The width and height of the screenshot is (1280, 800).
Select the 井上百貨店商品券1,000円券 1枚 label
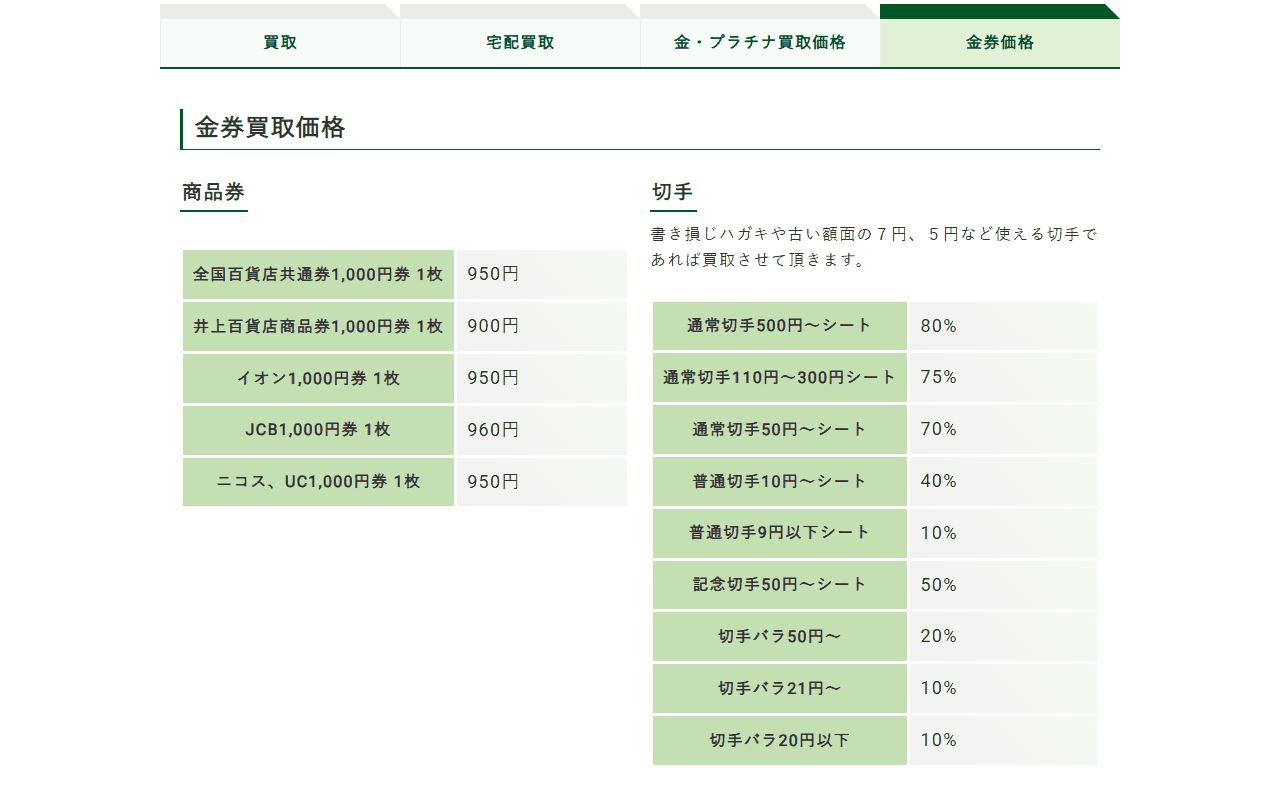coord(318,326)
